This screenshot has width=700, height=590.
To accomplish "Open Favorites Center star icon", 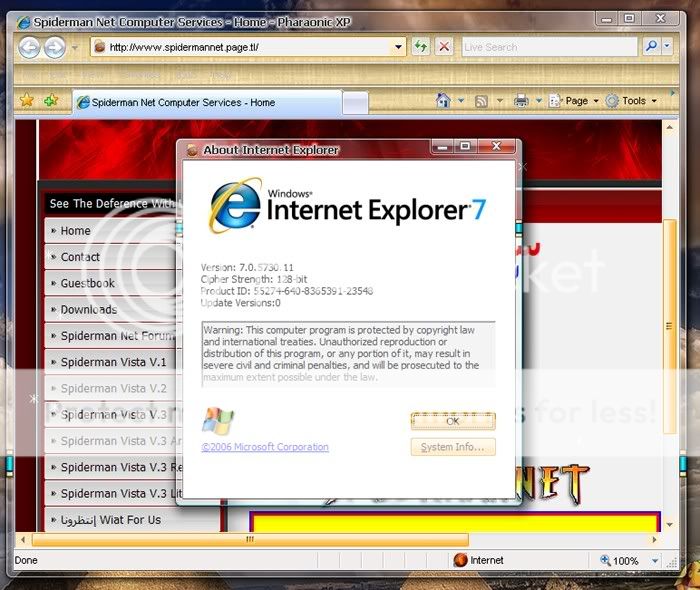I will 27,100.
